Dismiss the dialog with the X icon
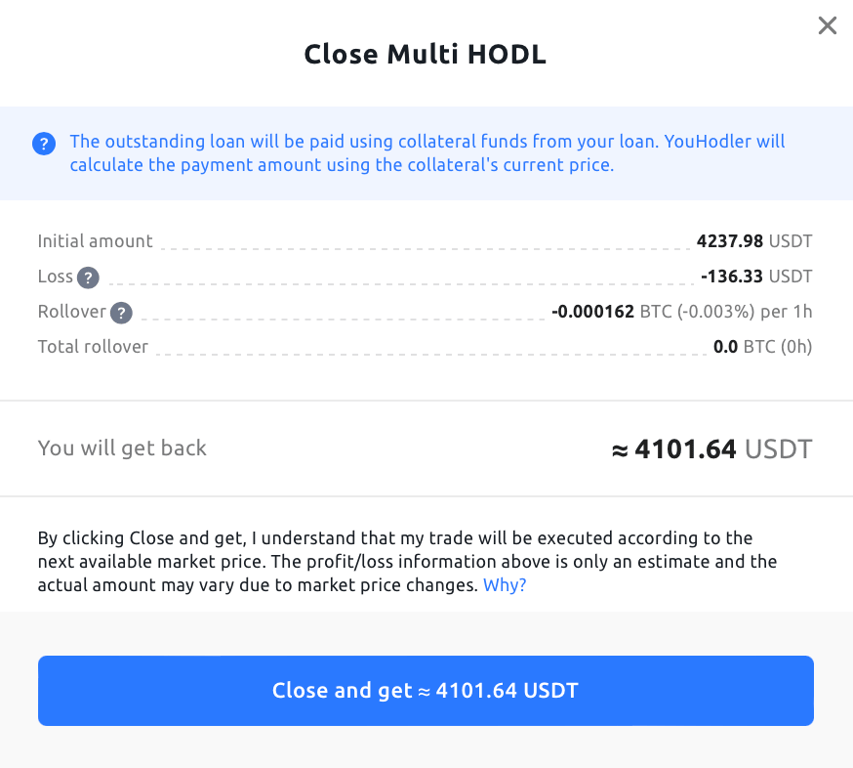Viewport: 853px width, 768px height. (827, 26)
